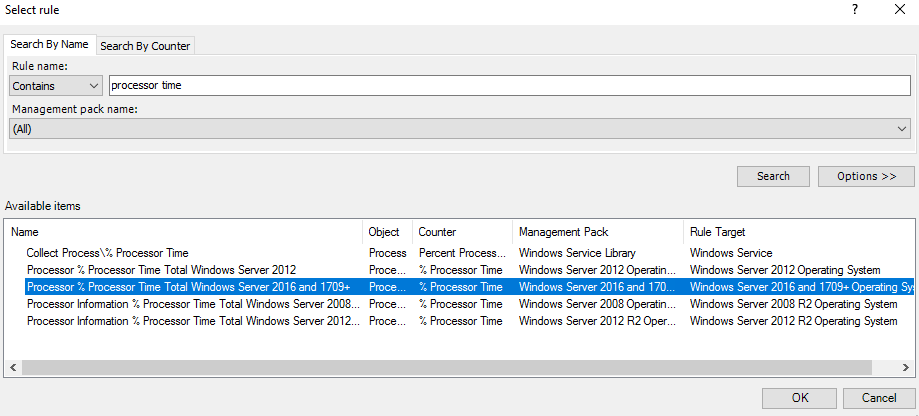Switch to the Search By Counter tab
The image size is (919, 416).
pos(145,46)
